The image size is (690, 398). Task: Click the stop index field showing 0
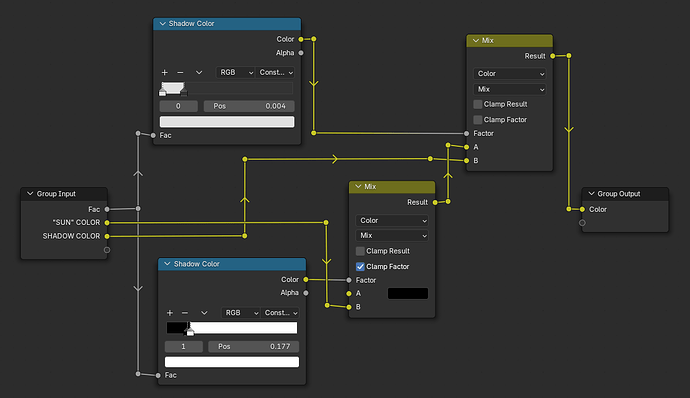point(178,106)
